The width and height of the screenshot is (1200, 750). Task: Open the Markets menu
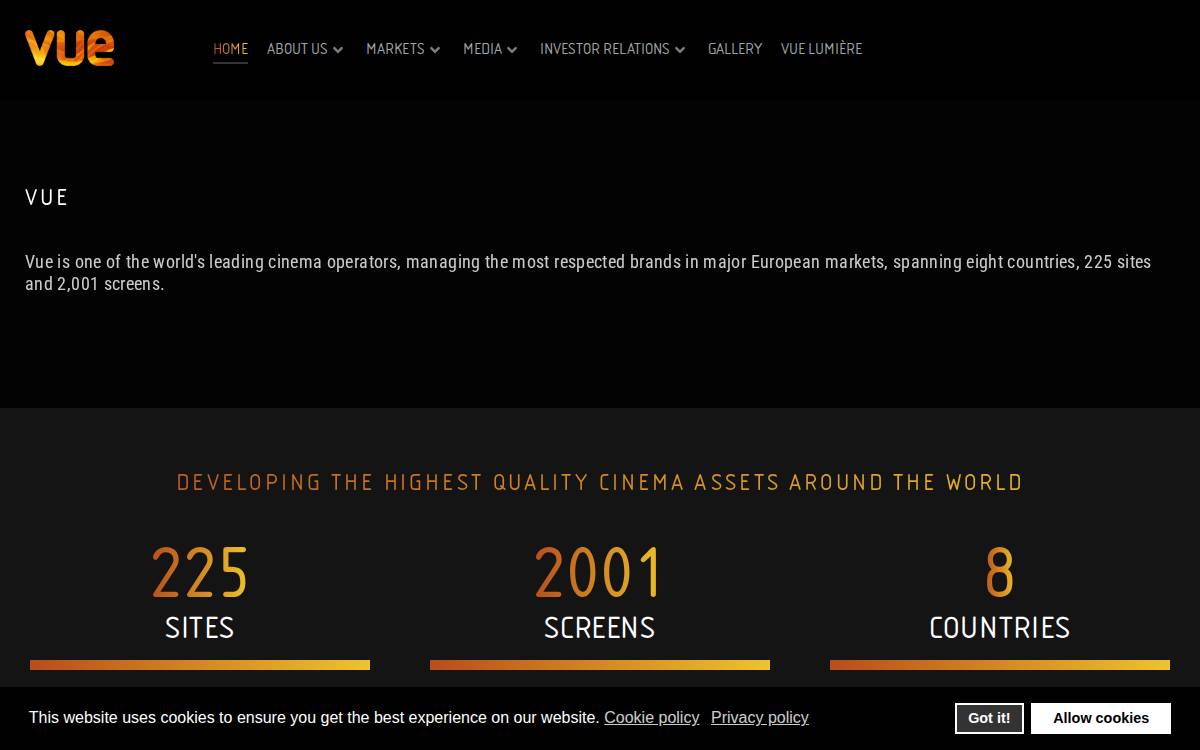pyautogui.click(x=395, y=49)
